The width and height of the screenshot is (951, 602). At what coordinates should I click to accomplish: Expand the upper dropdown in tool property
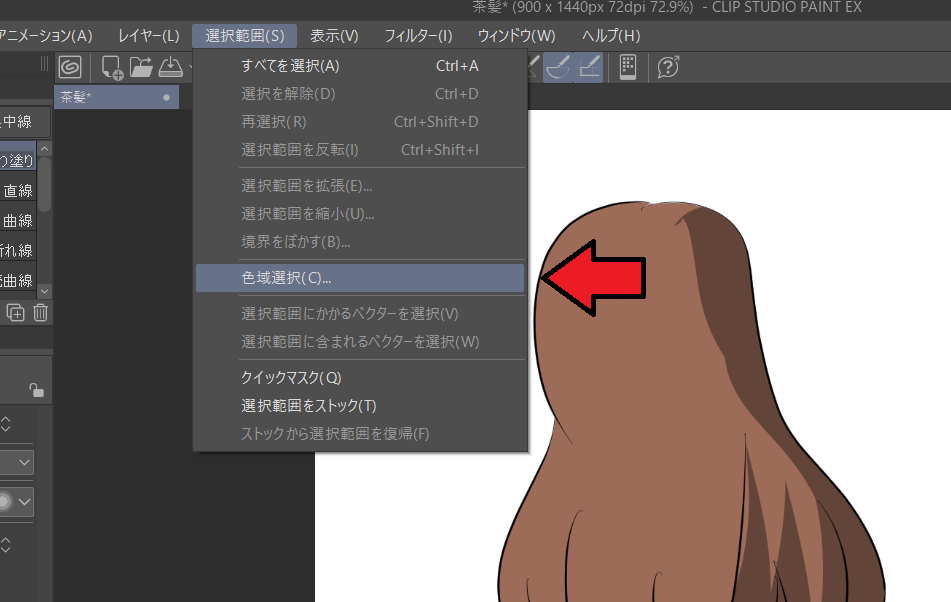pyautogui.click(x=24, y=462)
